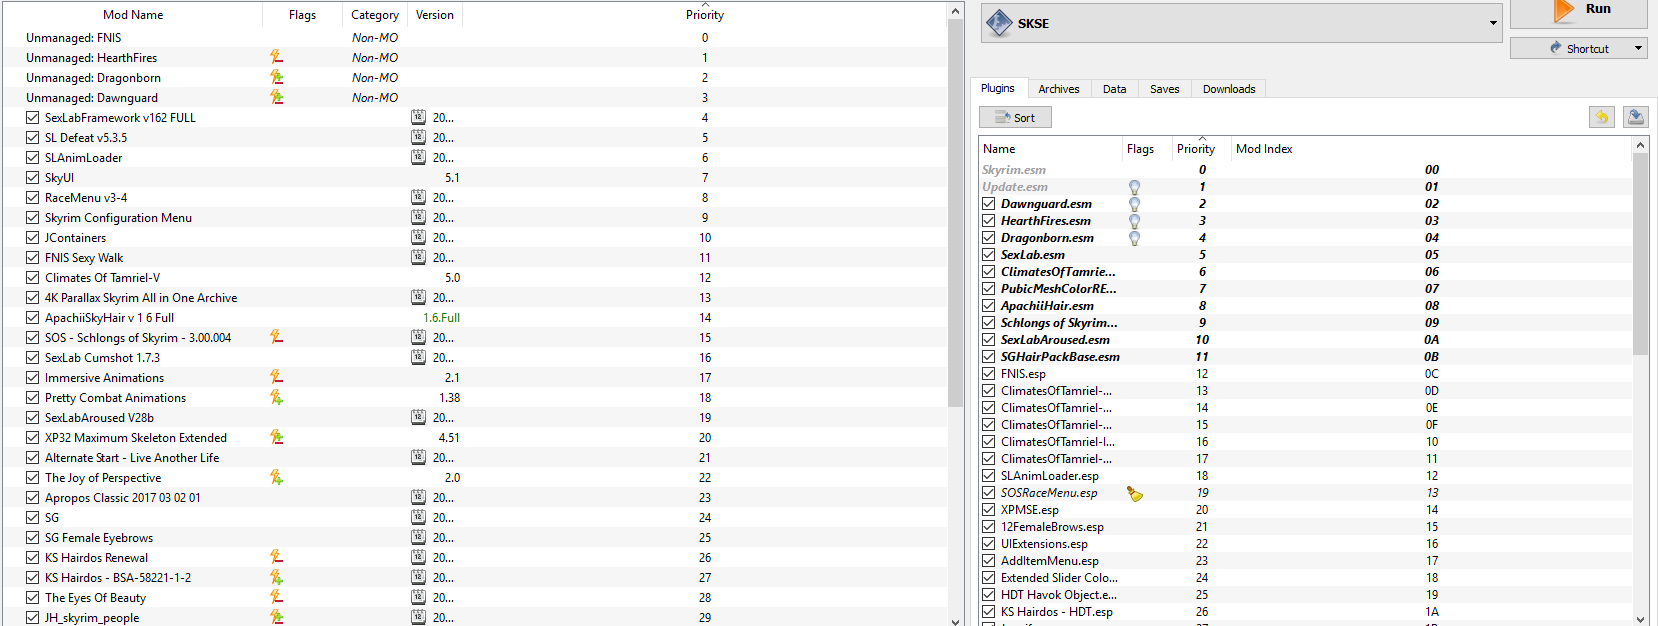This screenshot has height=626, width=1658.
Task: Click the create plugin list backup icon
Action: [x=1635, y=117]
